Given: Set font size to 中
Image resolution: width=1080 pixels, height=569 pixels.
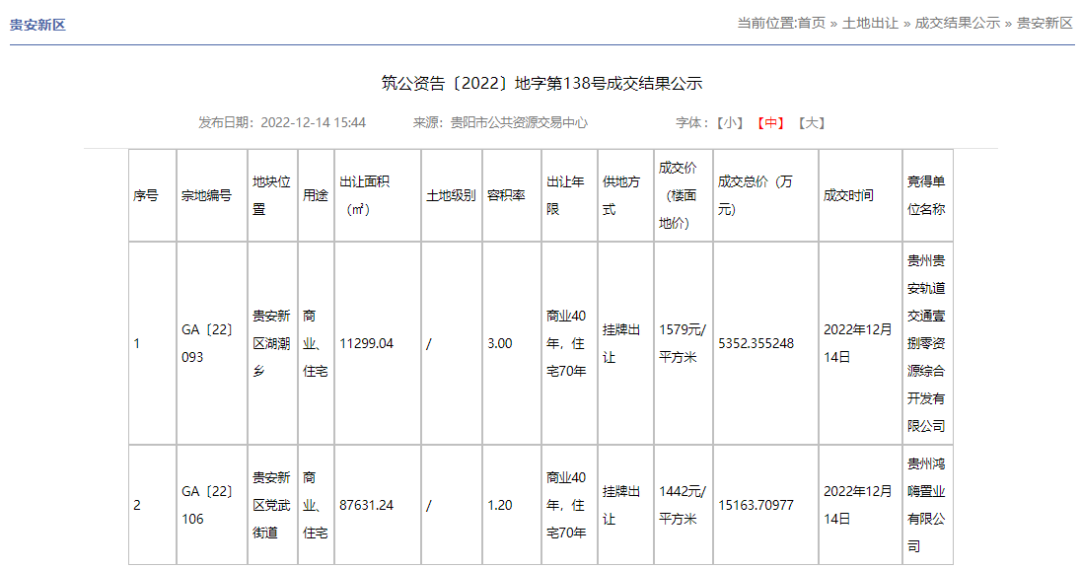Looking at the screenshot, I should (x=771, y=123).
